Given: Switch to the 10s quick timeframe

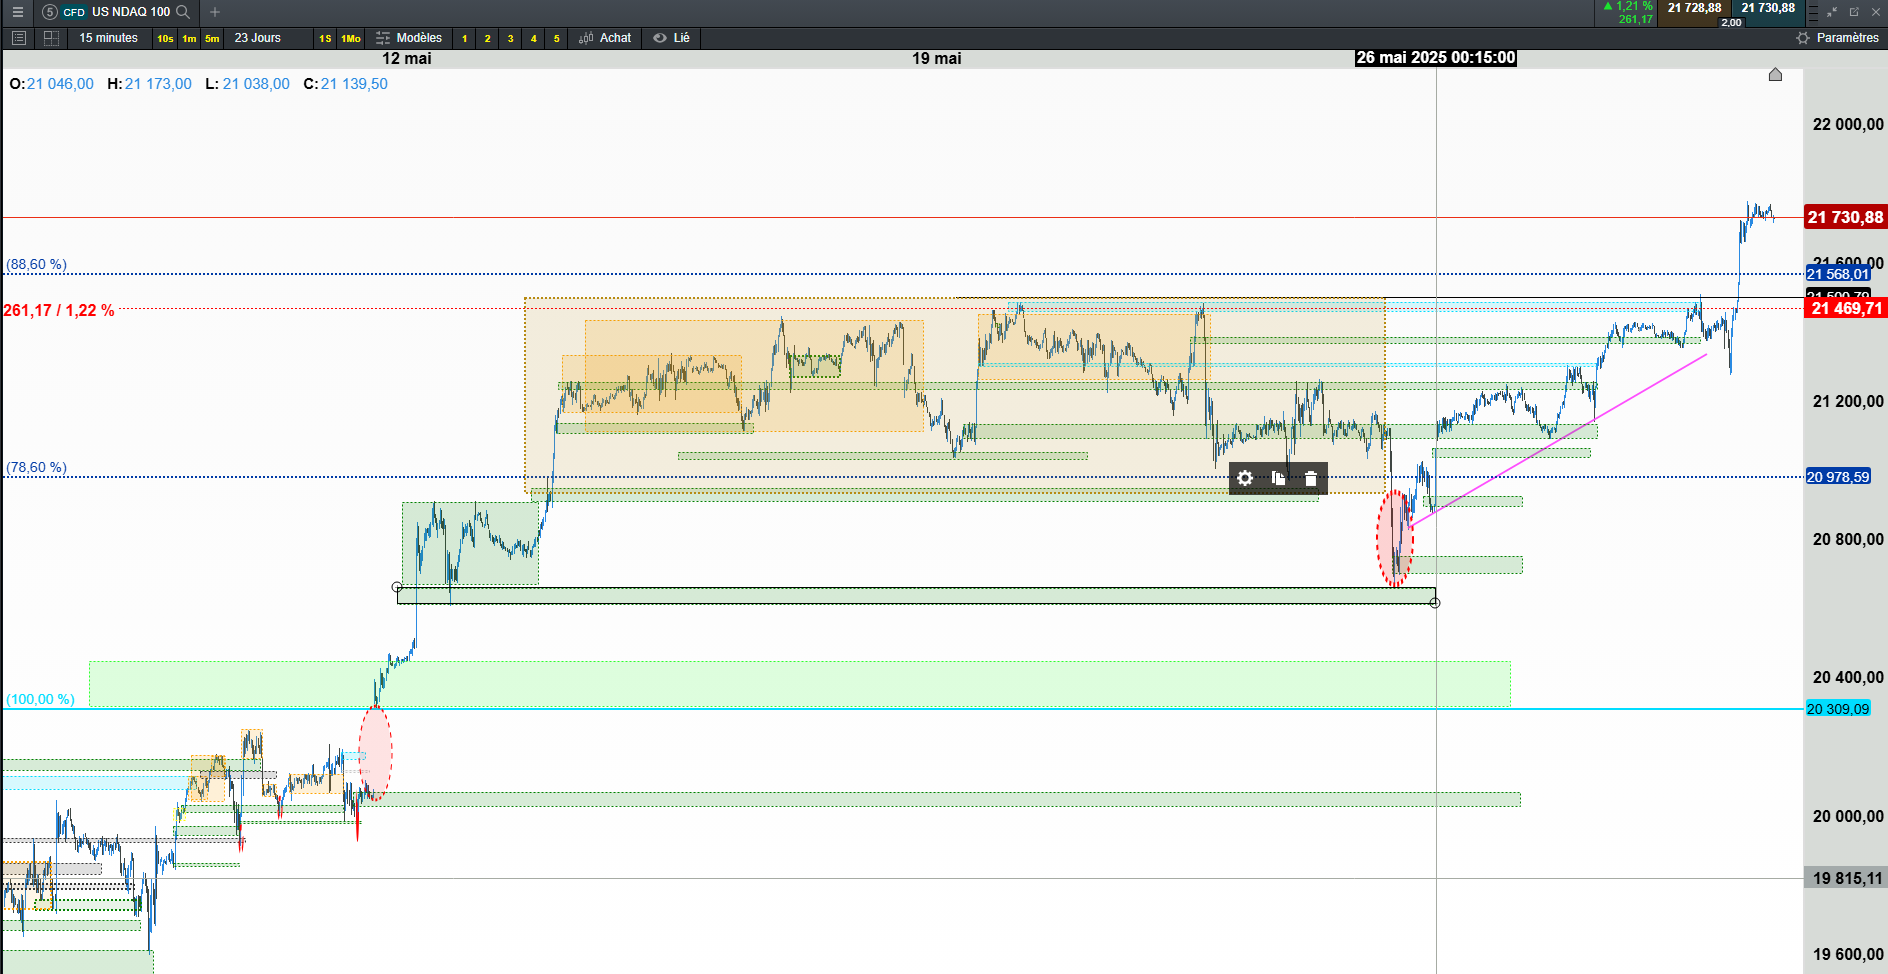Looking at the screenshot, I should pyautogui.click(x=165, y=39).
